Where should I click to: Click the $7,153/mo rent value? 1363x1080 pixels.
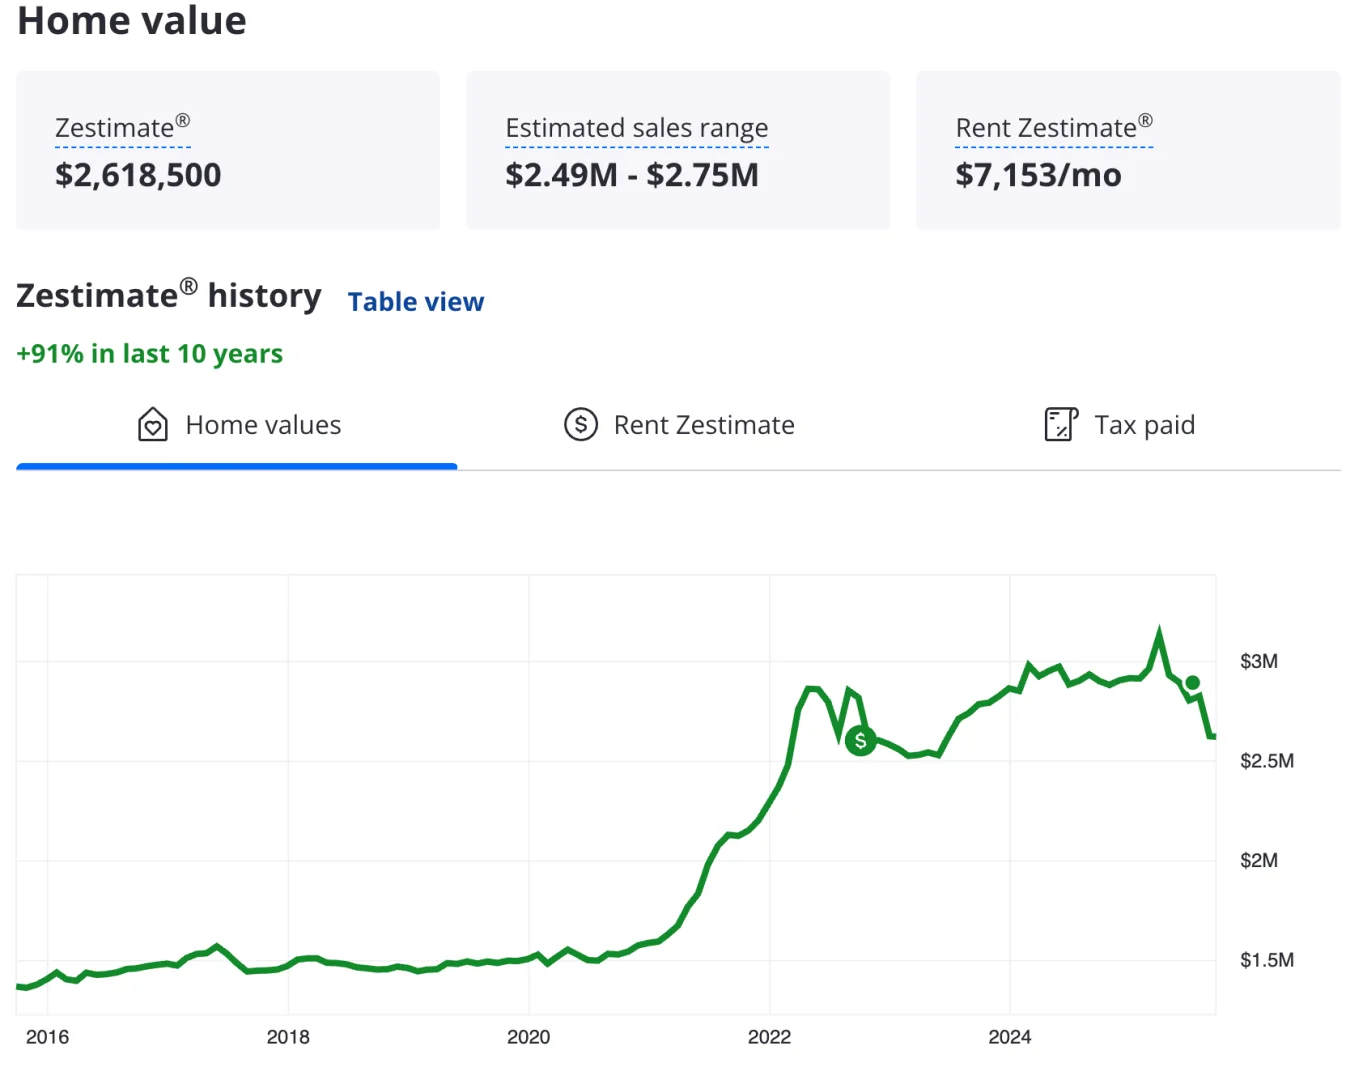point(1038,175)
